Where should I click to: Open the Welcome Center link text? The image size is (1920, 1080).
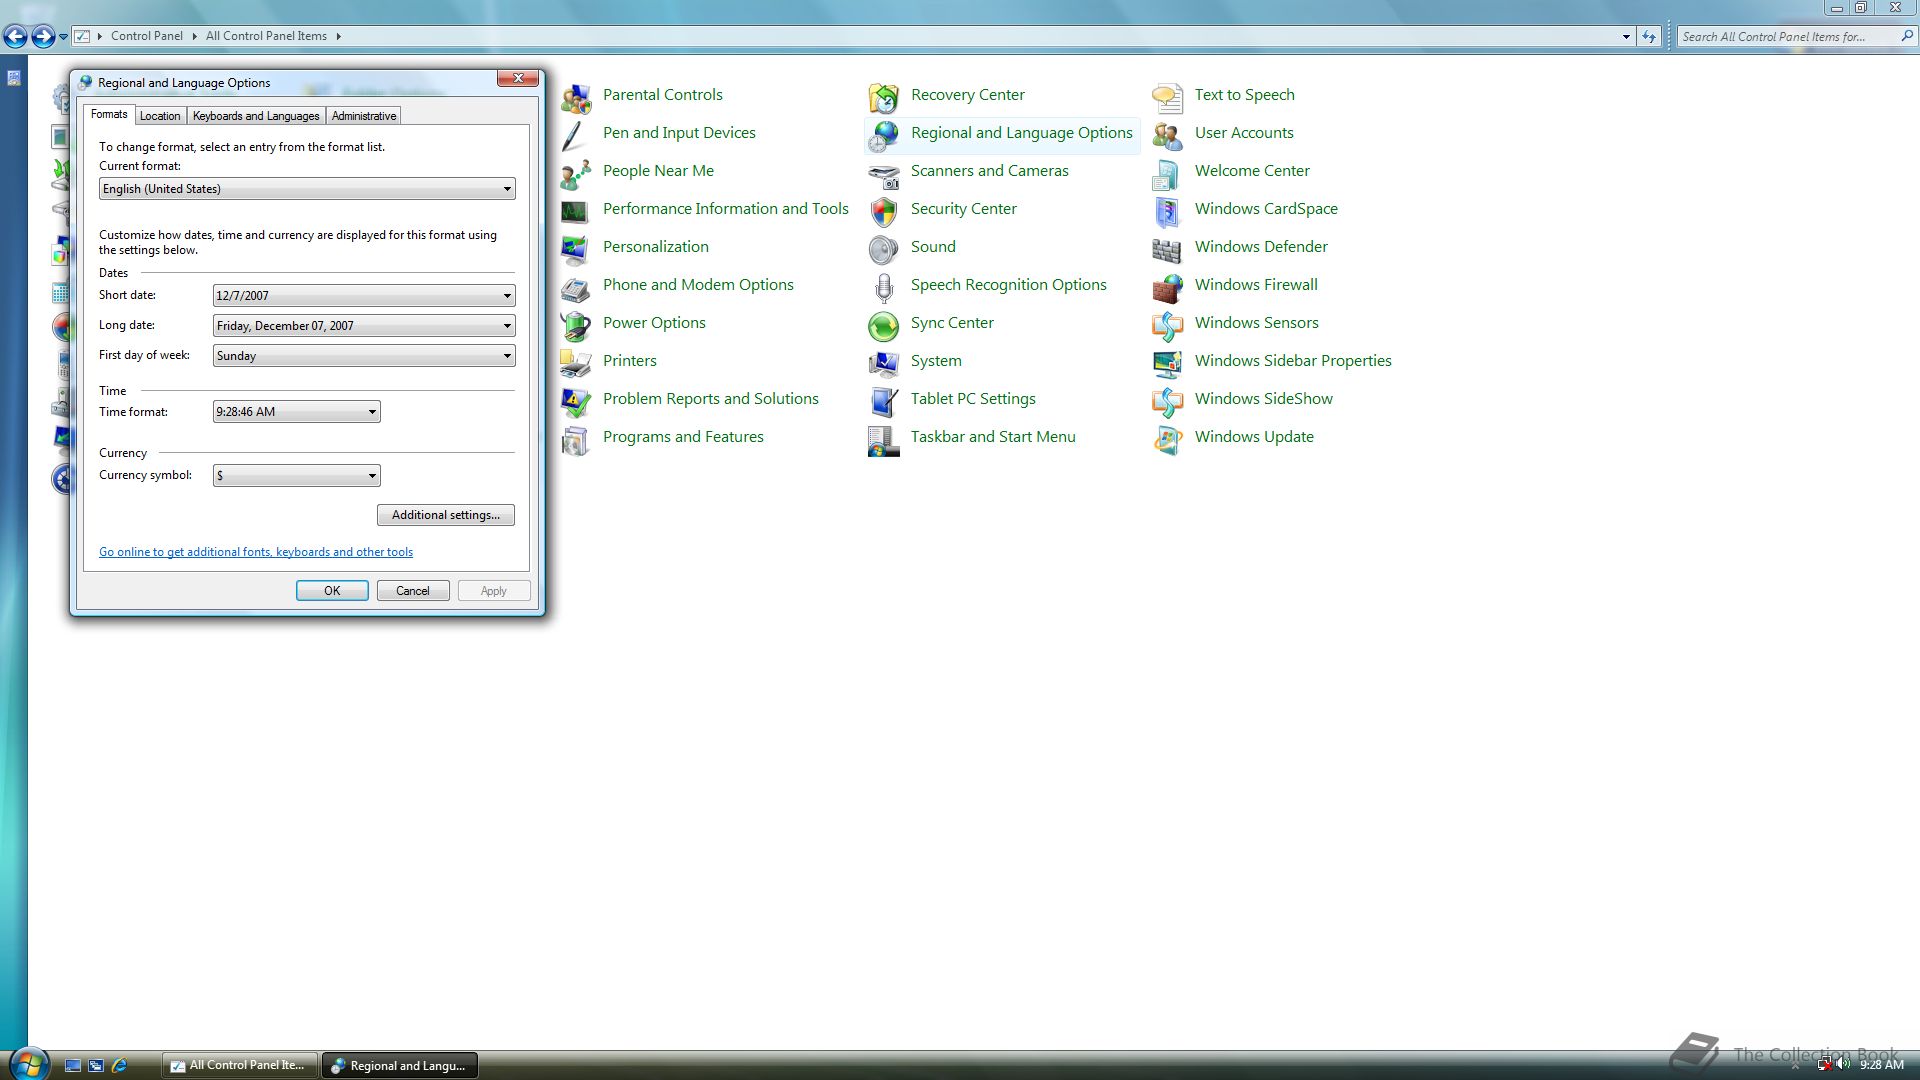[x=1252, y=171]
